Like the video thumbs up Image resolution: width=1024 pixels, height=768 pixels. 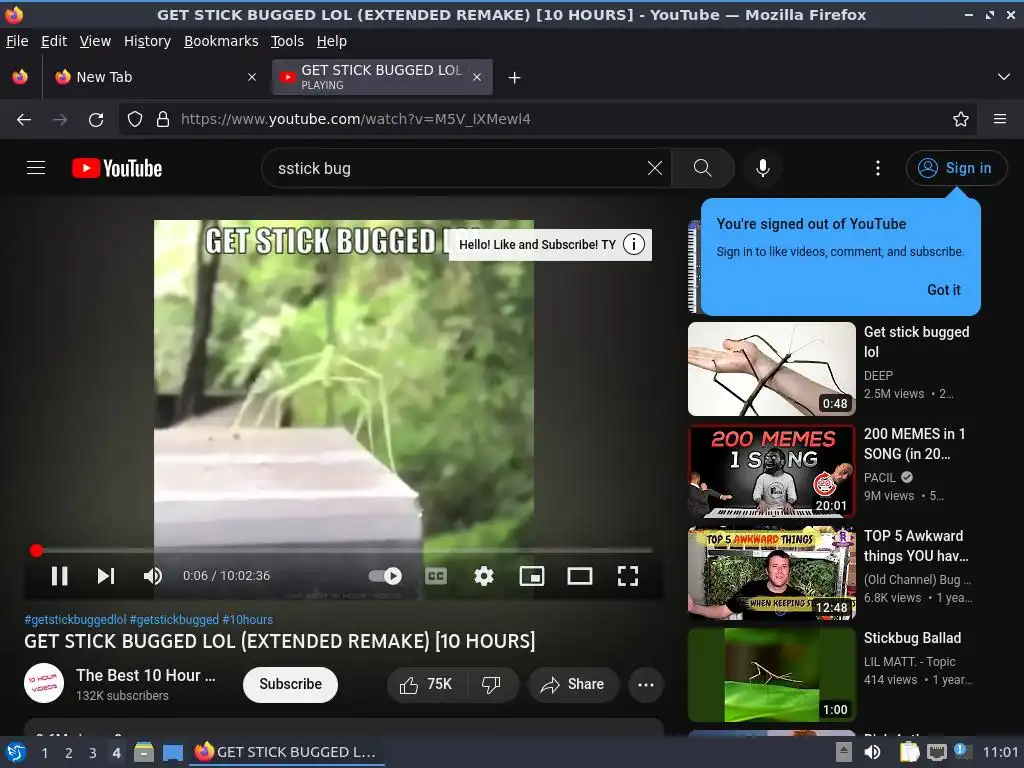(426, 684)
